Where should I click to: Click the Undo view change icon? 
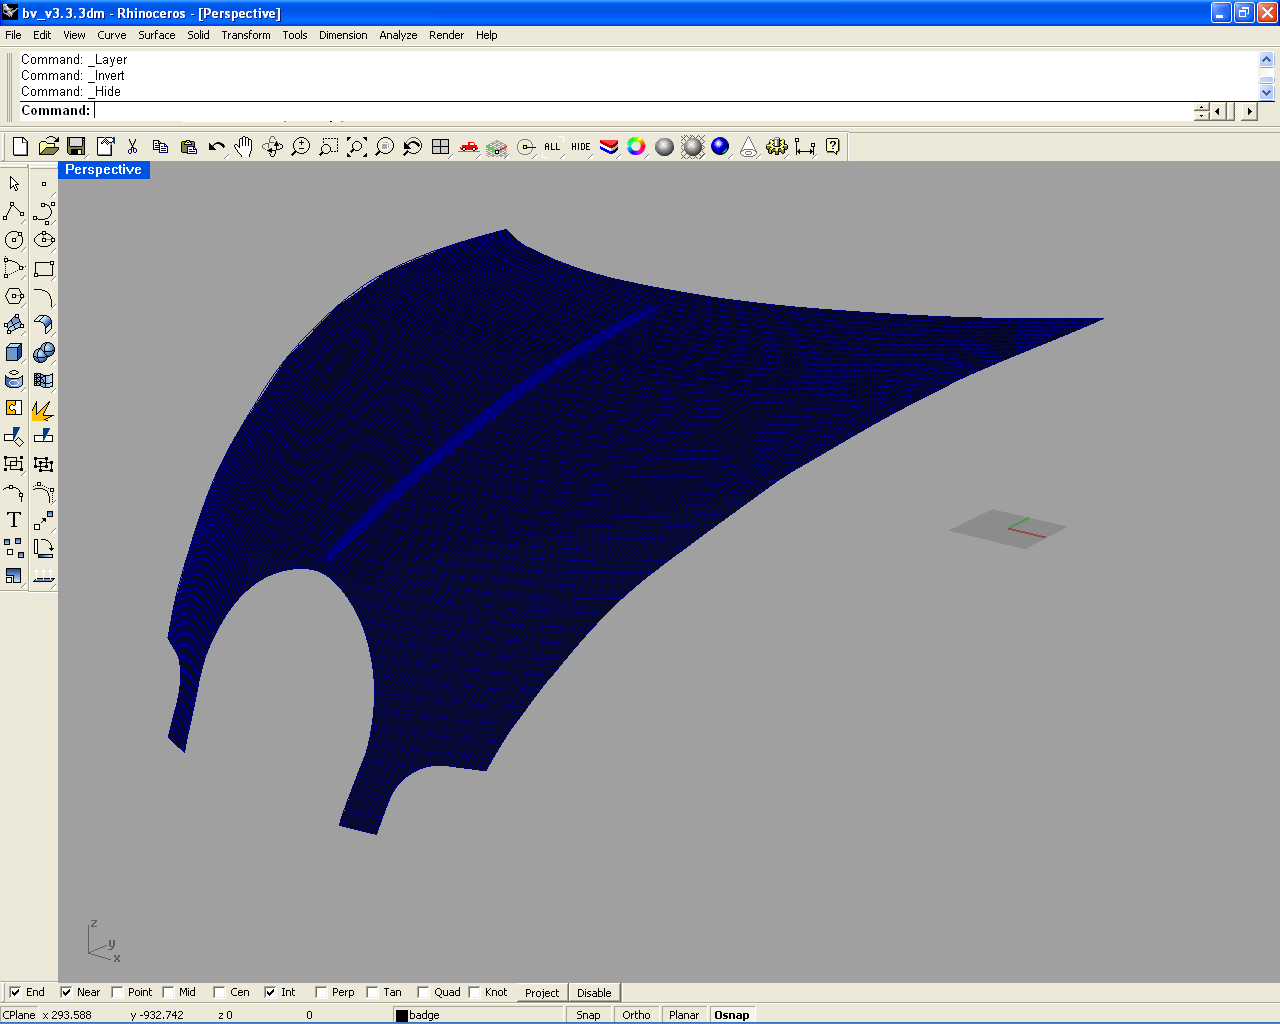pyautogui.click(x=412, y=147)
